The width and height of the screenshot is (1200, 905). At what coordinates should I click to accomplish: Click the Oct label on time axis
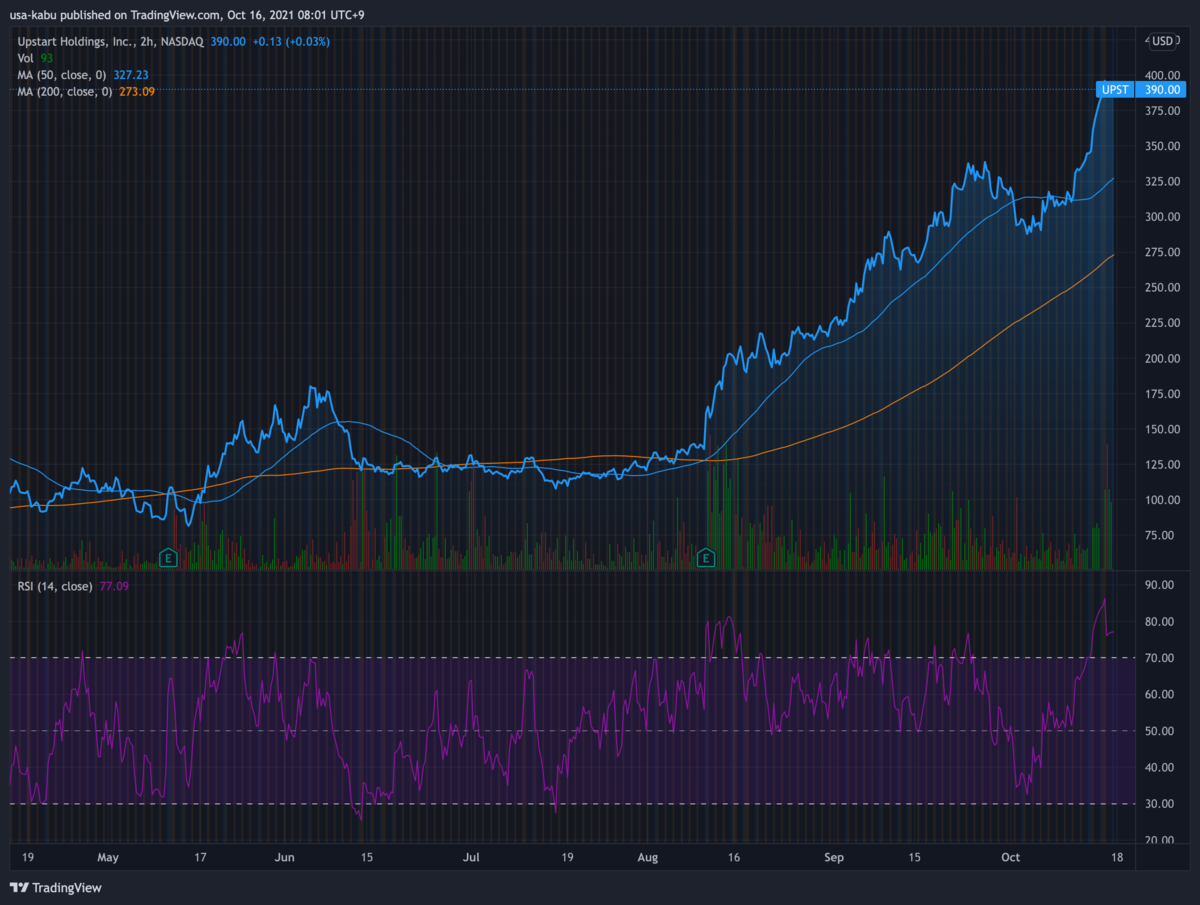pyautogui.click(x=1010, y=857)
